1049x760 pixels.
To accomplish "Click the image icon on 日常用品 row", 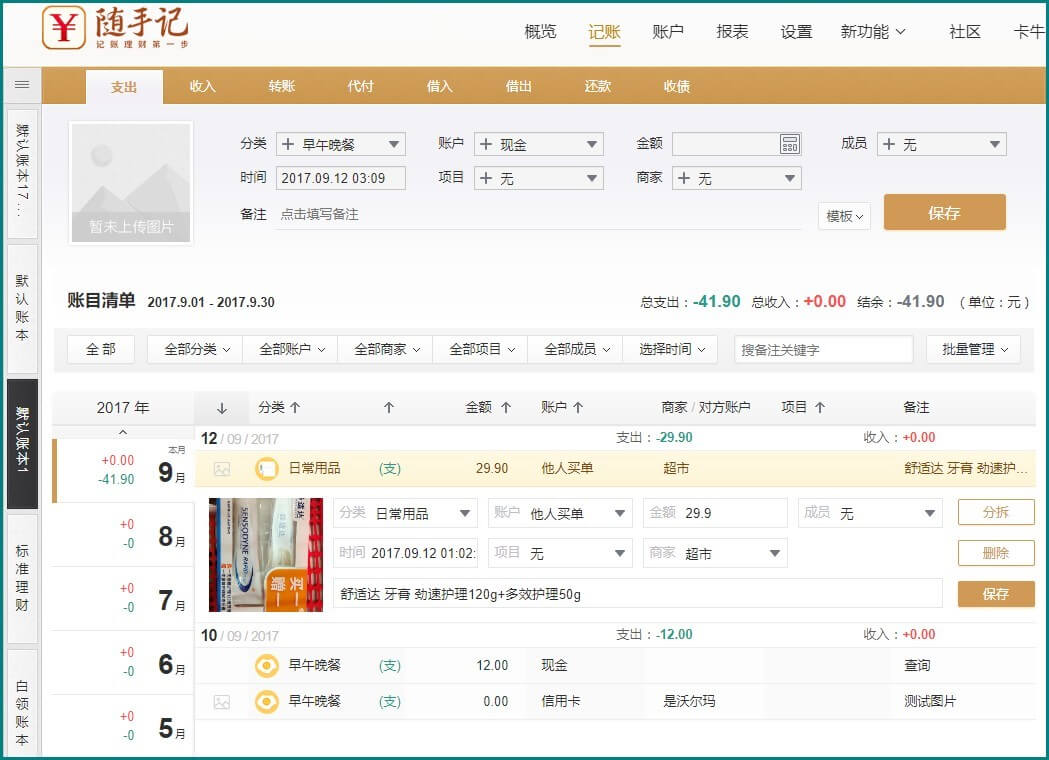I will click(222, 469).
